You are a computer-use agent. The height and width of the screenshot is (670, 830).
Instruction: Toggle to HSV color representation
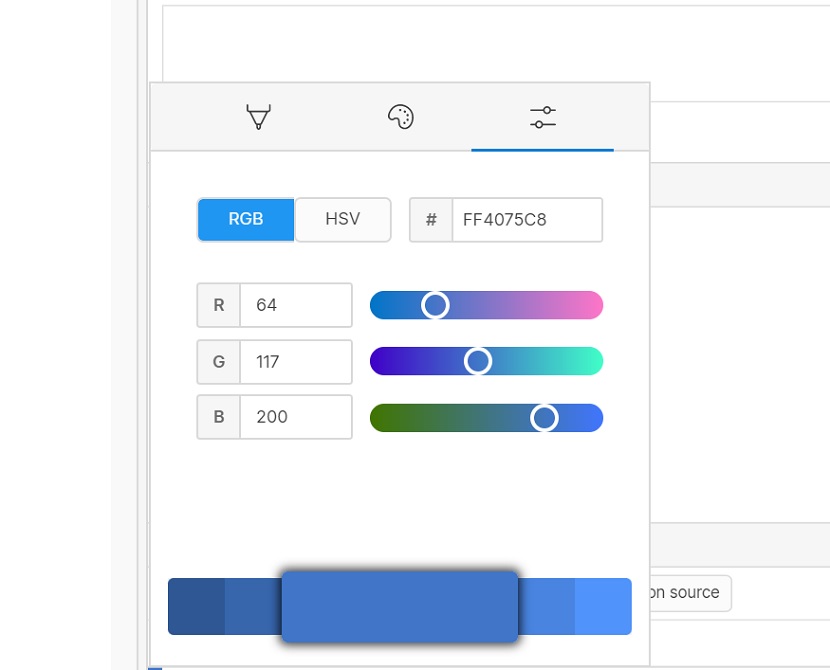[x=342, y=219]
